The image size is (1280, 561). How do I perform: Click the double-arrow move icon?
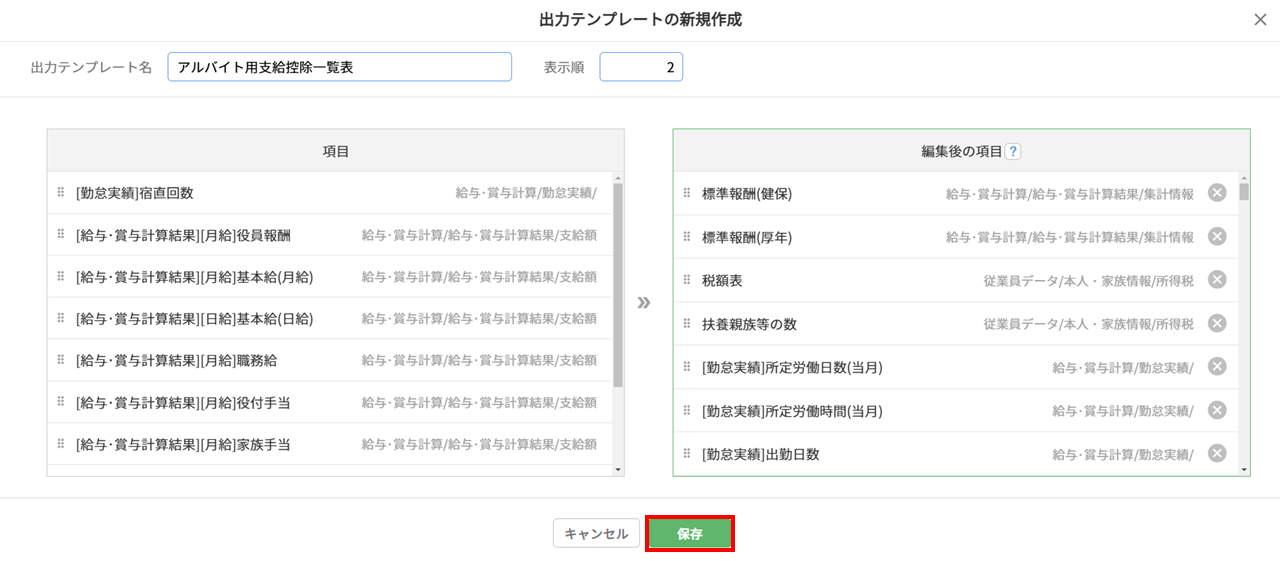644,302
